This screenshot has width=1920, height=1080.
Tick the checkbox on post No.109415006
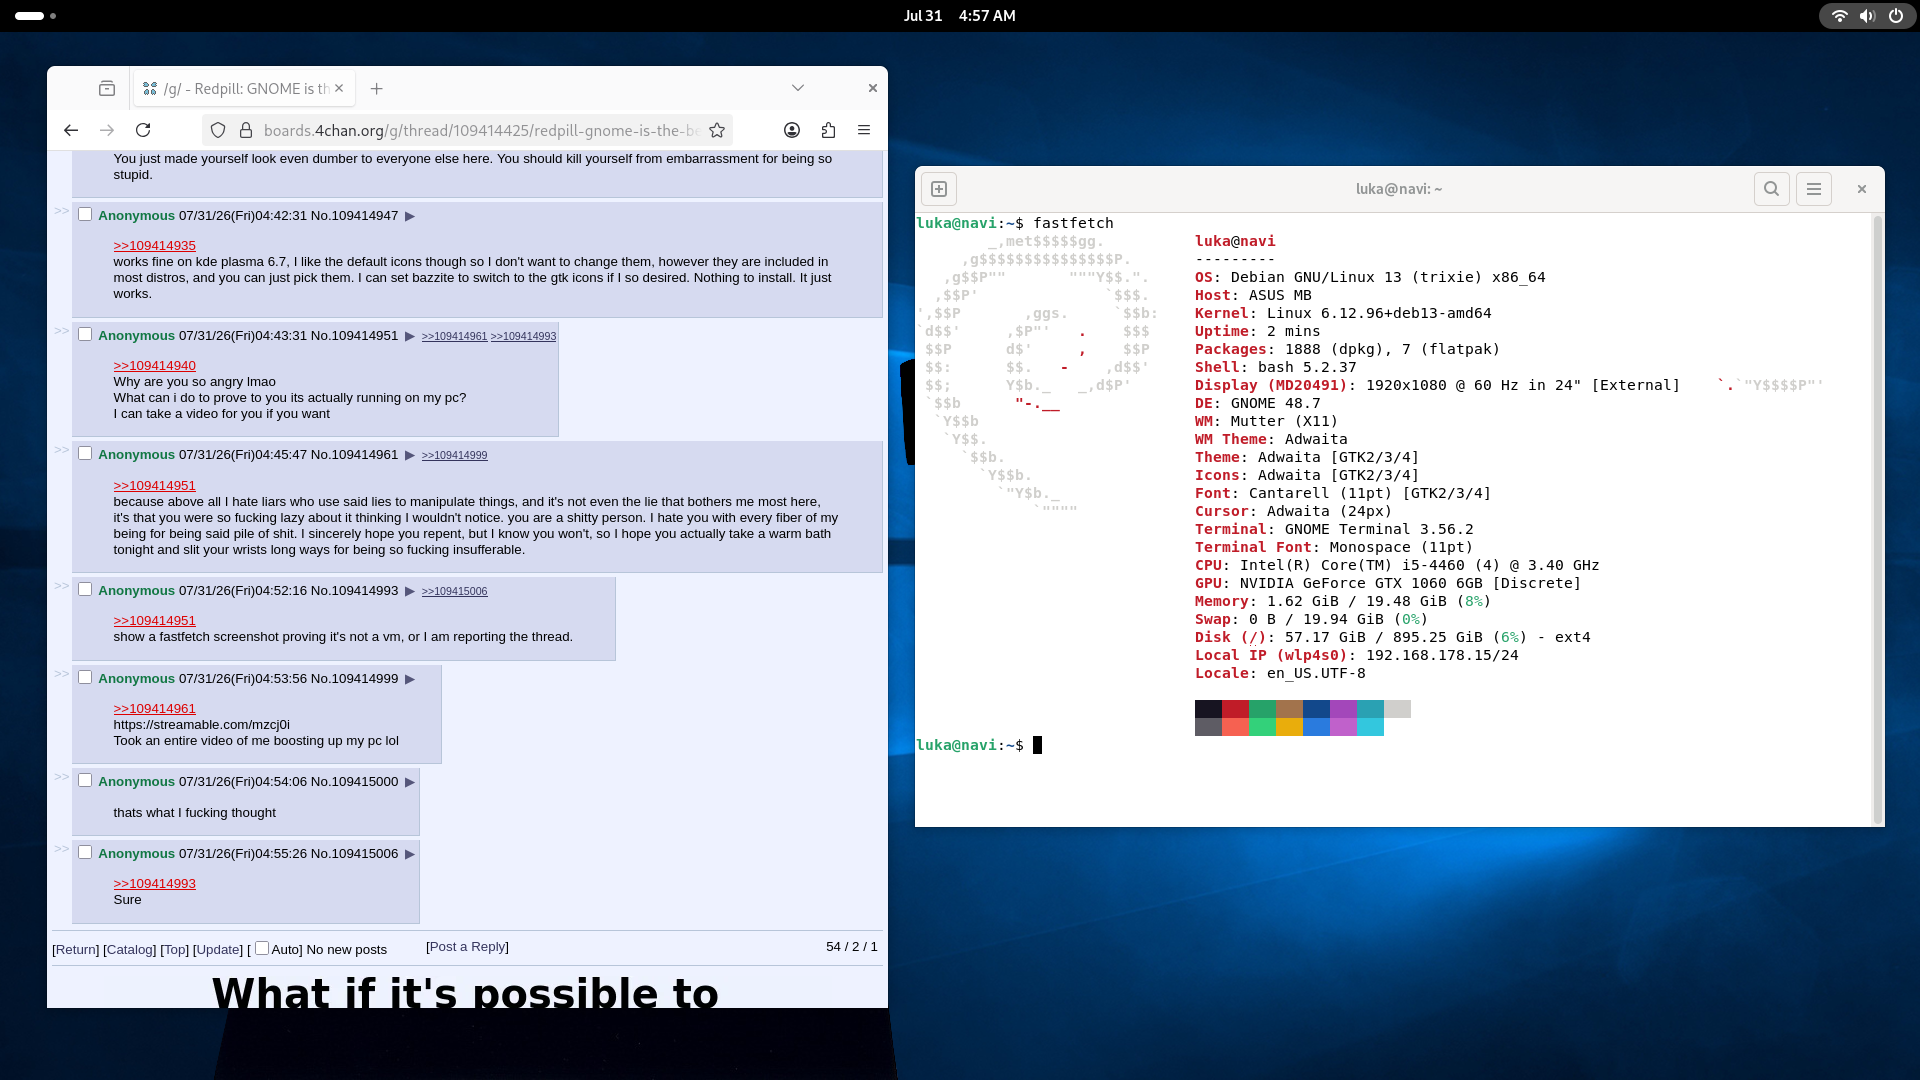pos(85,852)
